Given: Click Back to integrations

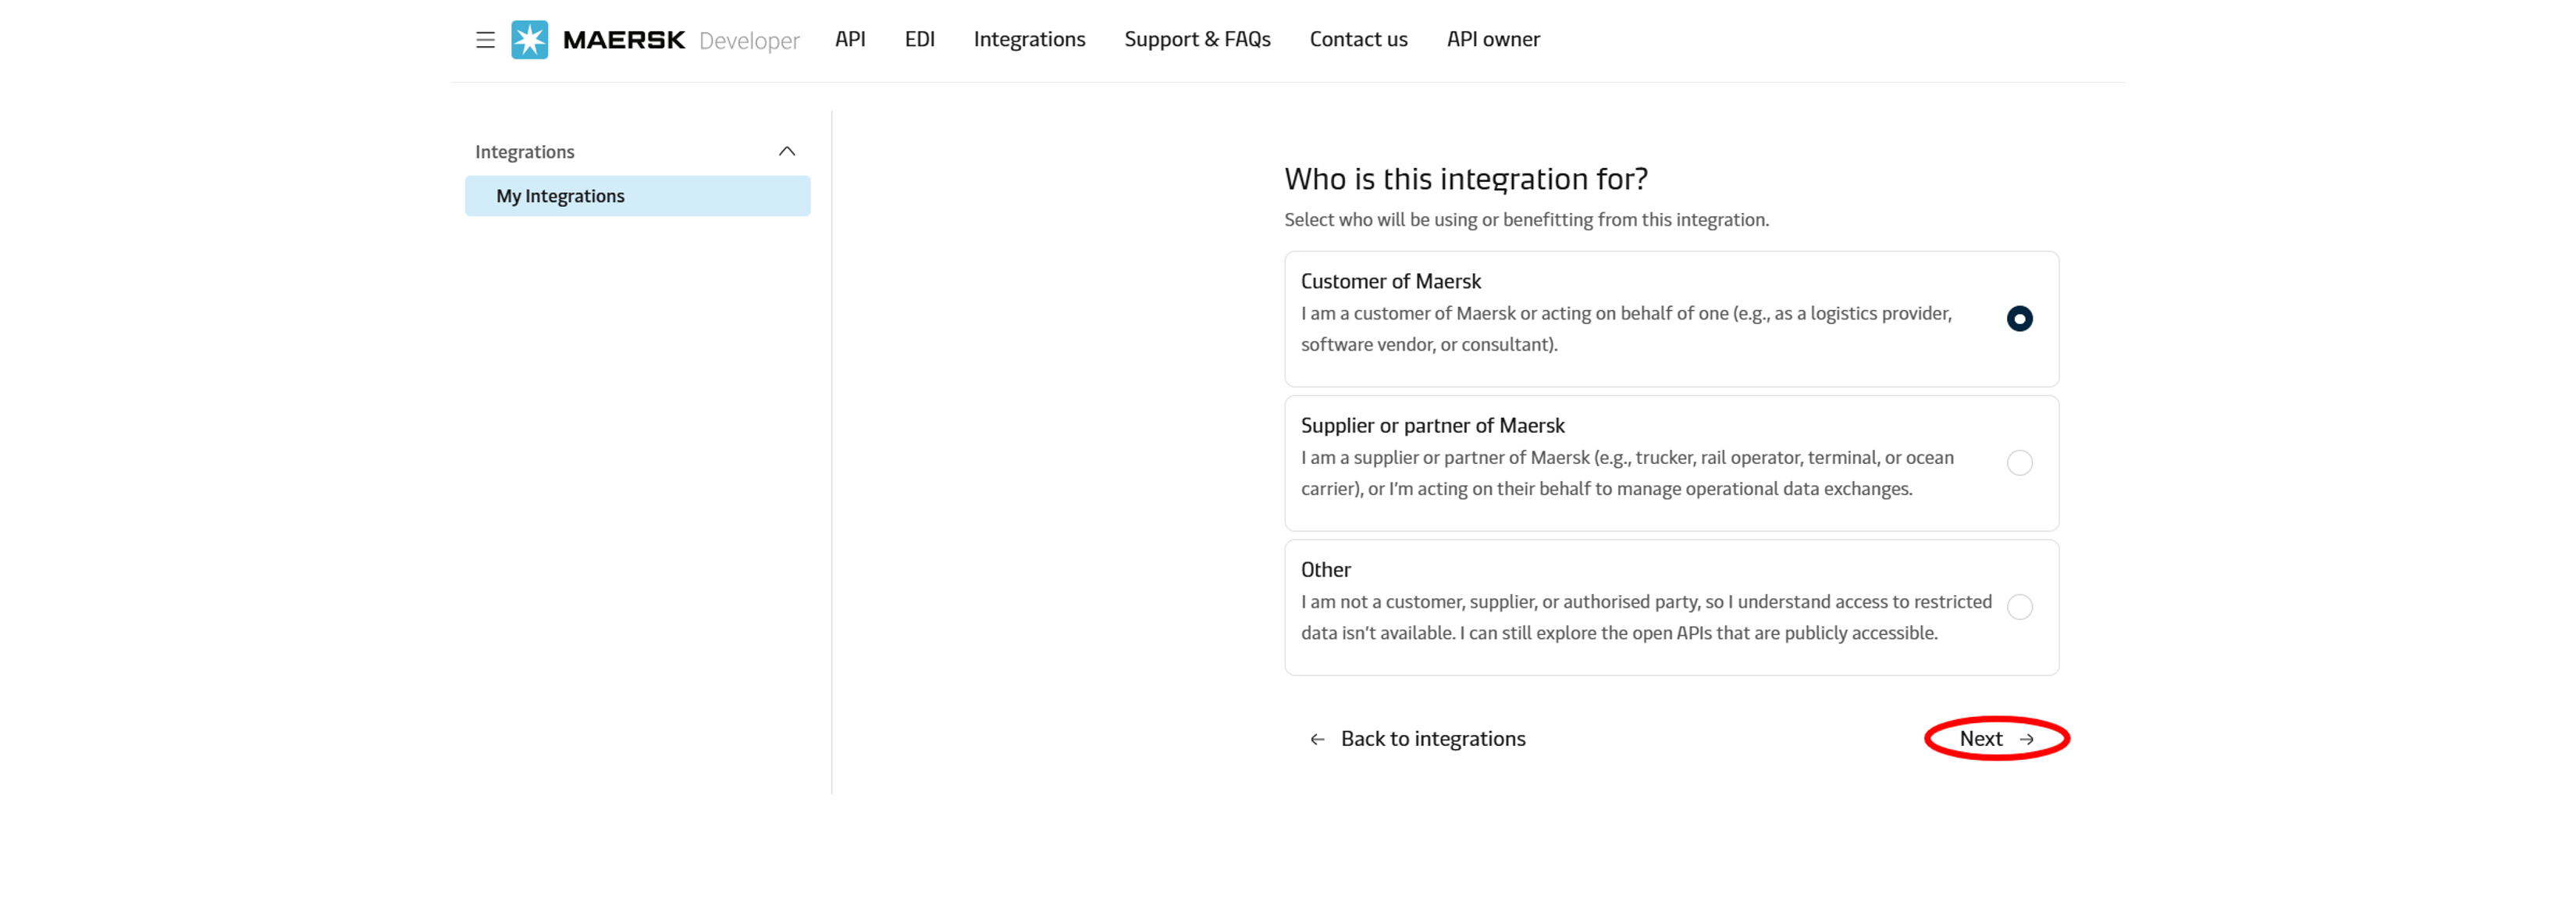Looking at the screenshot, I should tap(1432, 738).
